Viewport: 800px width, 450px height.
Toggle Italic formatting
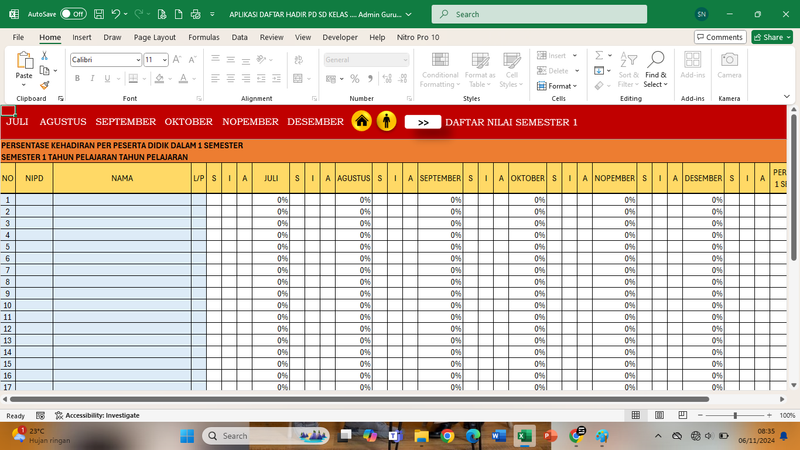point(92,79)
